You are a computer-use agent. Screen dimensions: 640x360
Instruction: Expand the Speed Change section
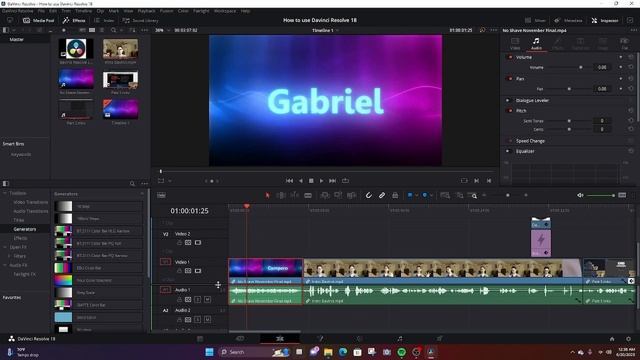coord(530,141)
